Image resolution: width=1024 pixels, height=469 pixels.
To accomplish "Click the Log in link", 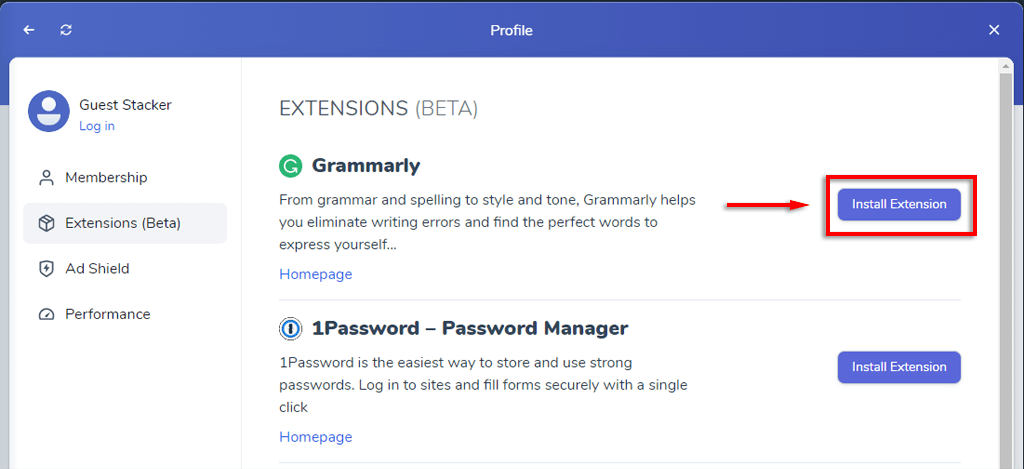I will coord(97,126).
